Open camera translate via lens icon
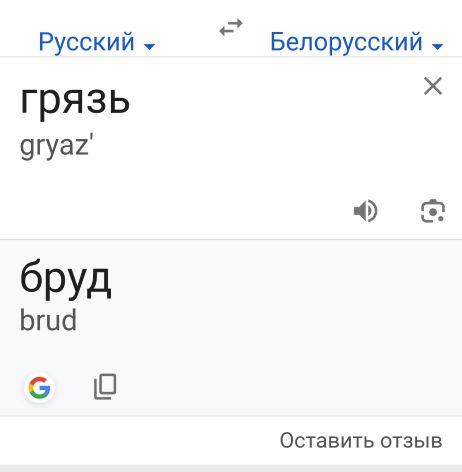The image size is (462, 472). 433,211
